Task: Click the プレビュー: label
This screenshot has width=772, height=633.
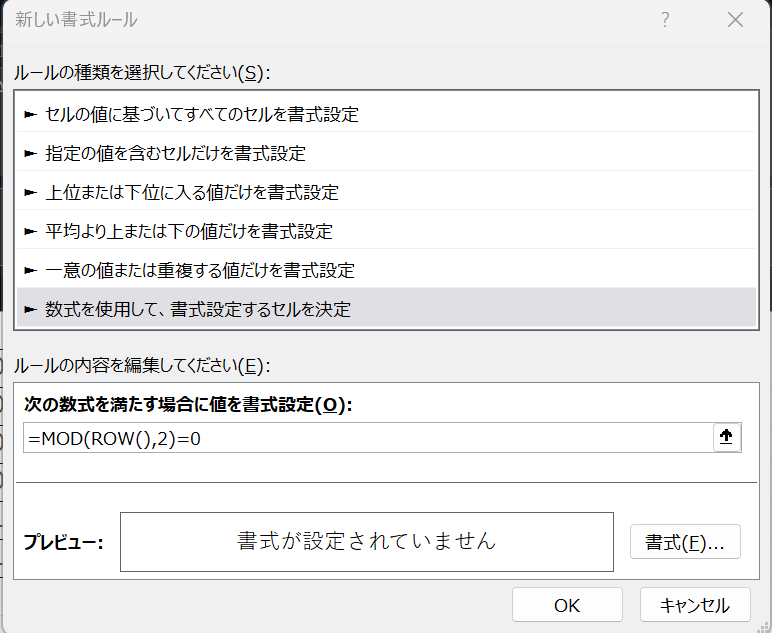Action: click(64, 542)
